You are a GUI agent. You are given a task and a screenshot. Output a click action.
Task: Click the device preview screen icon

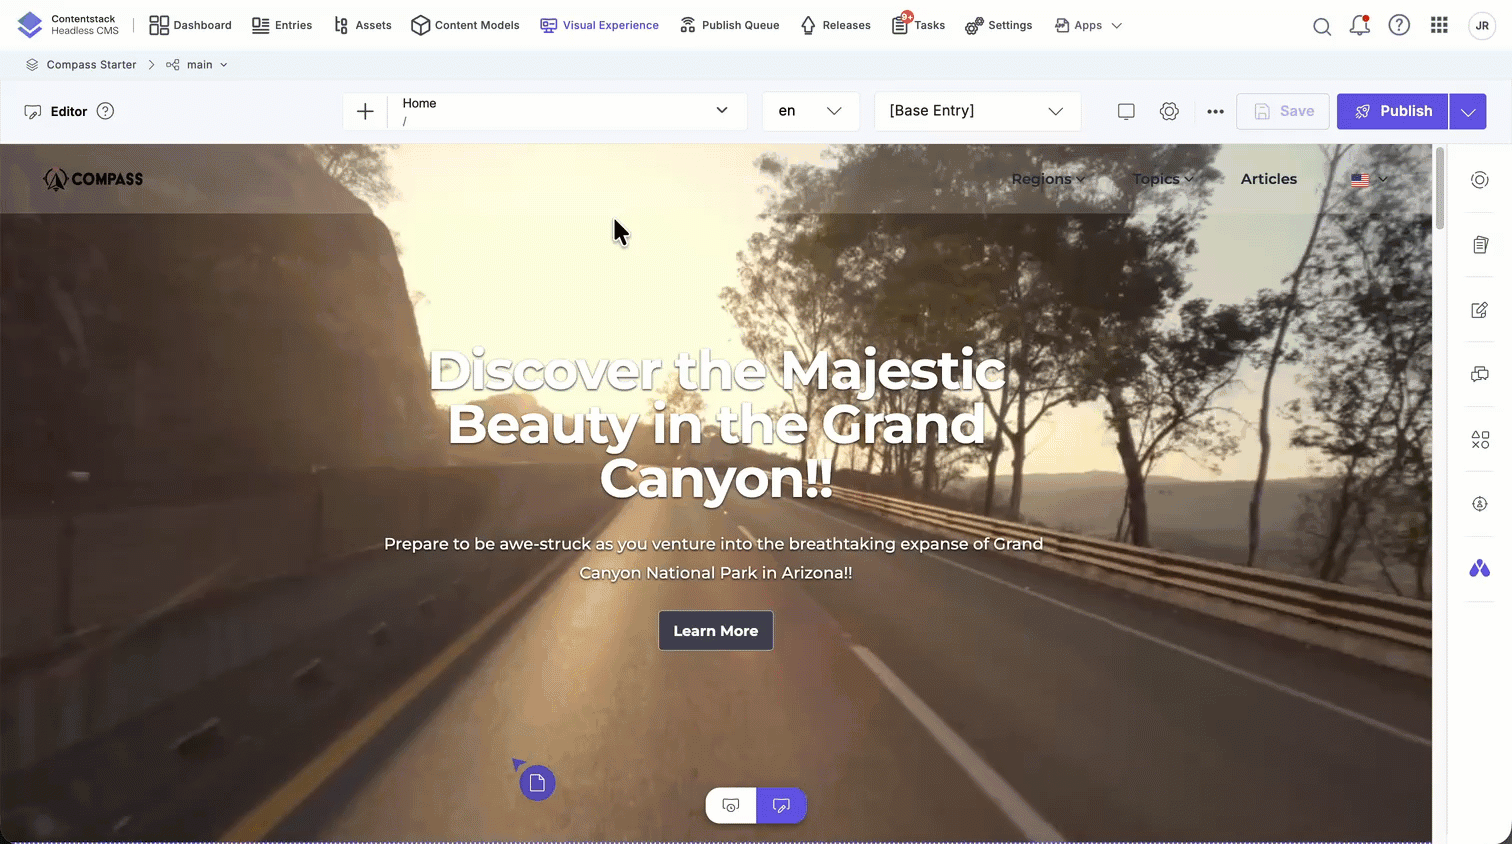[x=1126, y=111]
